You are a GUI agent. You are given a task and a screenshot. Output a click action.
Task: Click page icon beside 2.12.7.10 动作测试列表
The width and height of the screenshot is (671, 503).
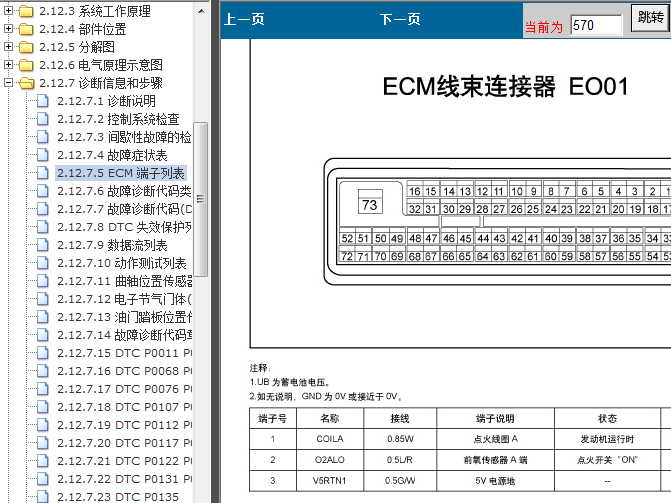click(x=42, y=263)
